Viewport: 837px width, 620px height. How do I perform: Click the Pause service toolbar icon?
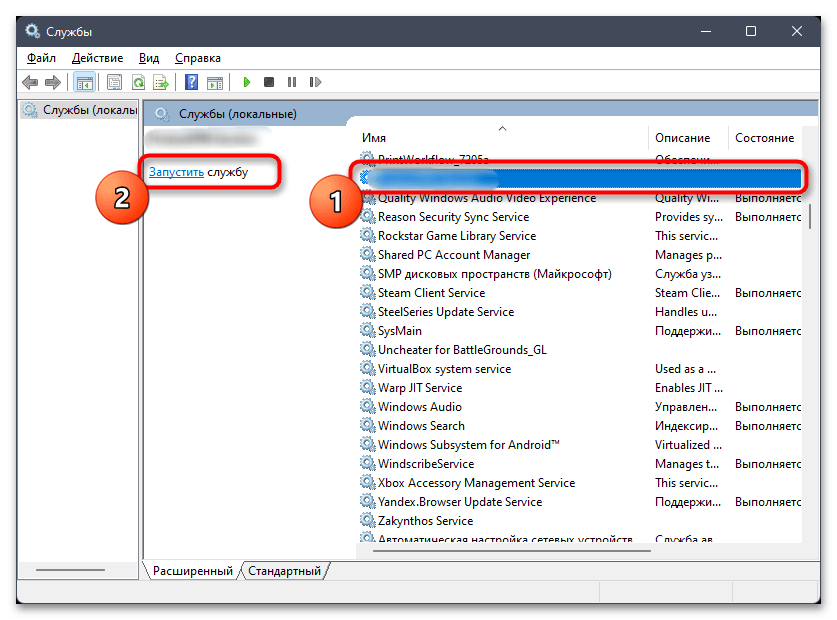[x=292, y=82]
